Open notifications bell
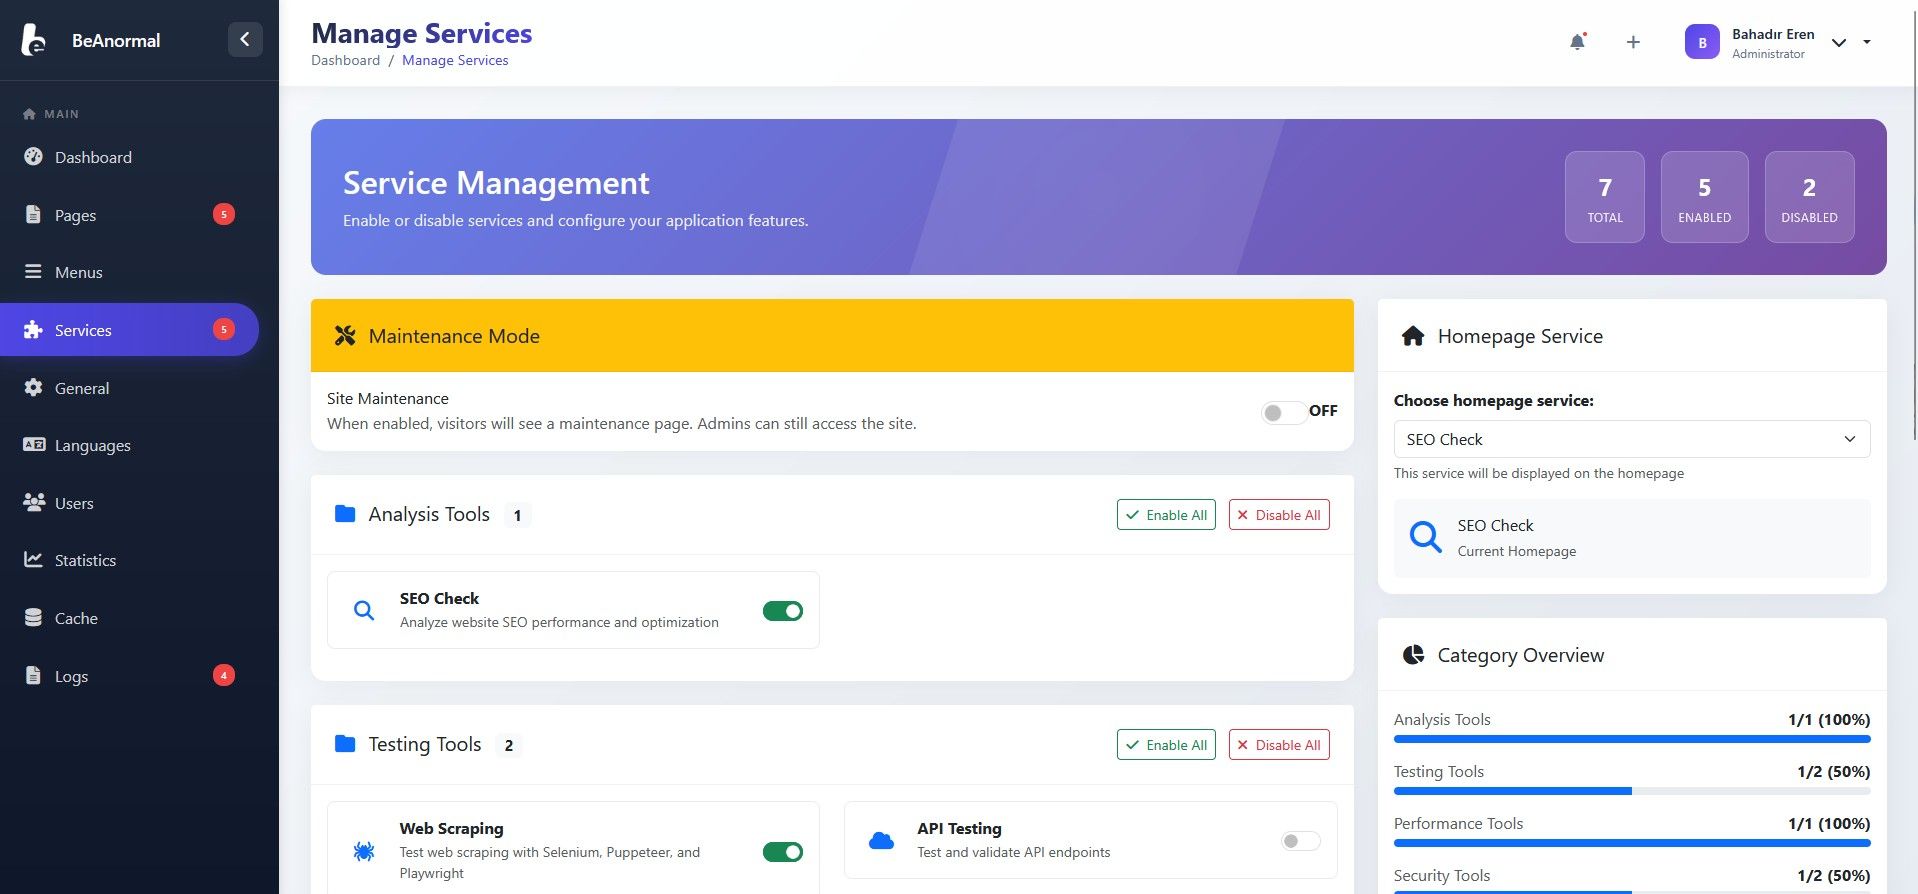 tap(1577, 42)
